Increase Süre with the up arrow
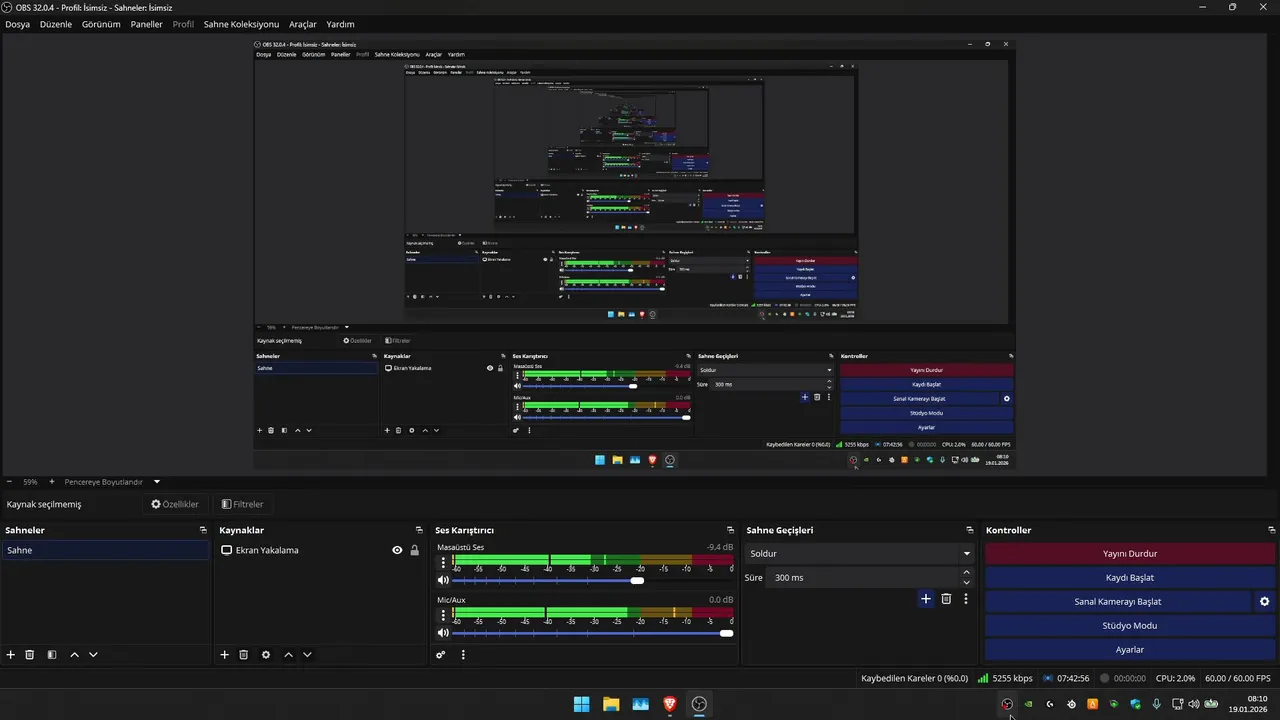This screenshot has height=720, width=1280. (x=966, y=573)
